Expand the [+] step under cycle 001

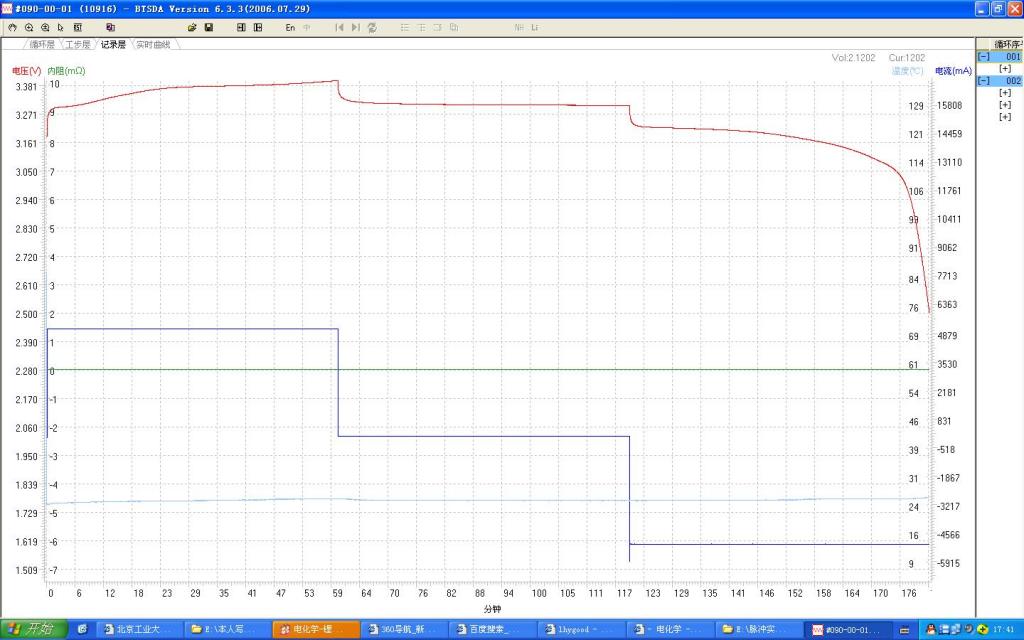[x=1005, y=69]
